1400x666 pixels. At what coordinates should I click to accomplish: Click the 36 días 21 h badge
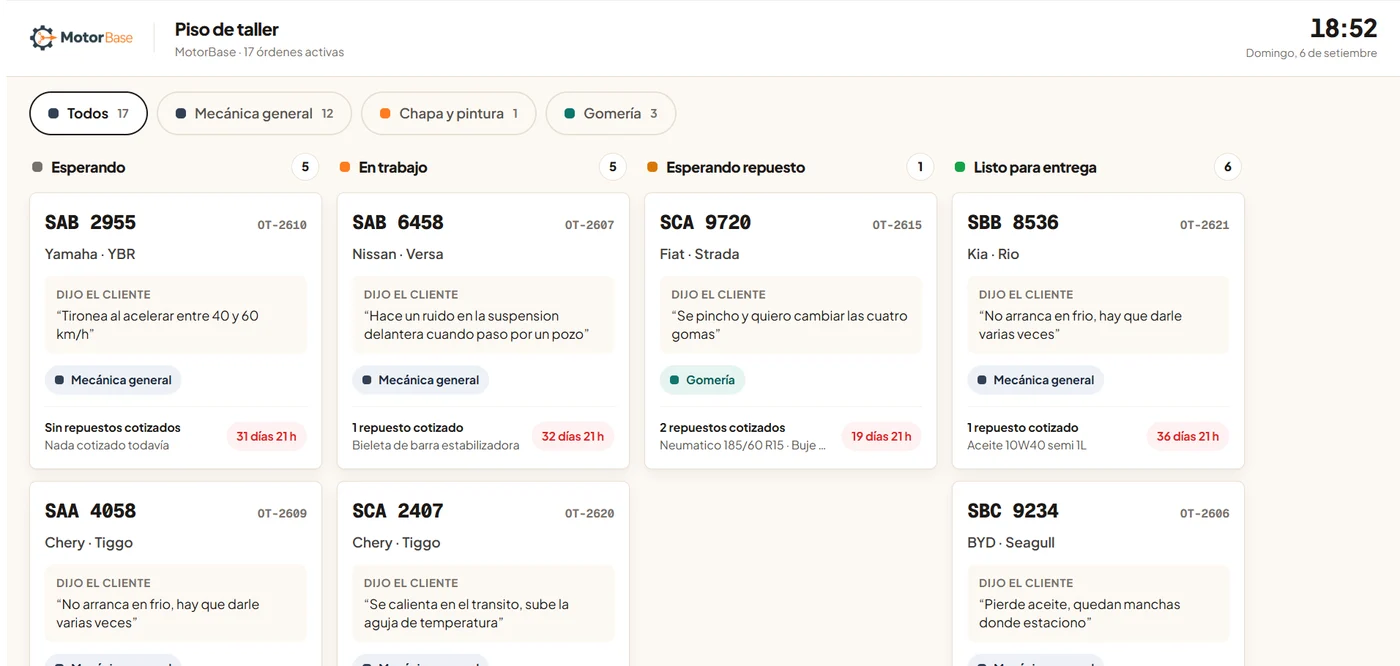(x=1188, y=436)
